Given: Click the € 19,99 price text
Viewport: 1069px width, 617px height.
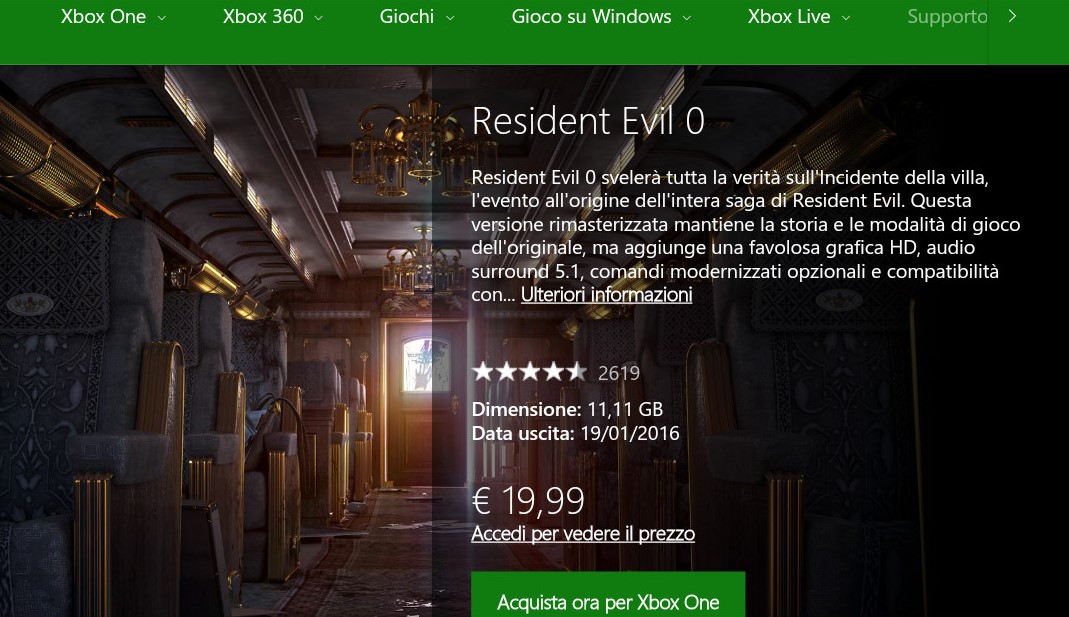Looking at the screenshot, I should (528, 501).
